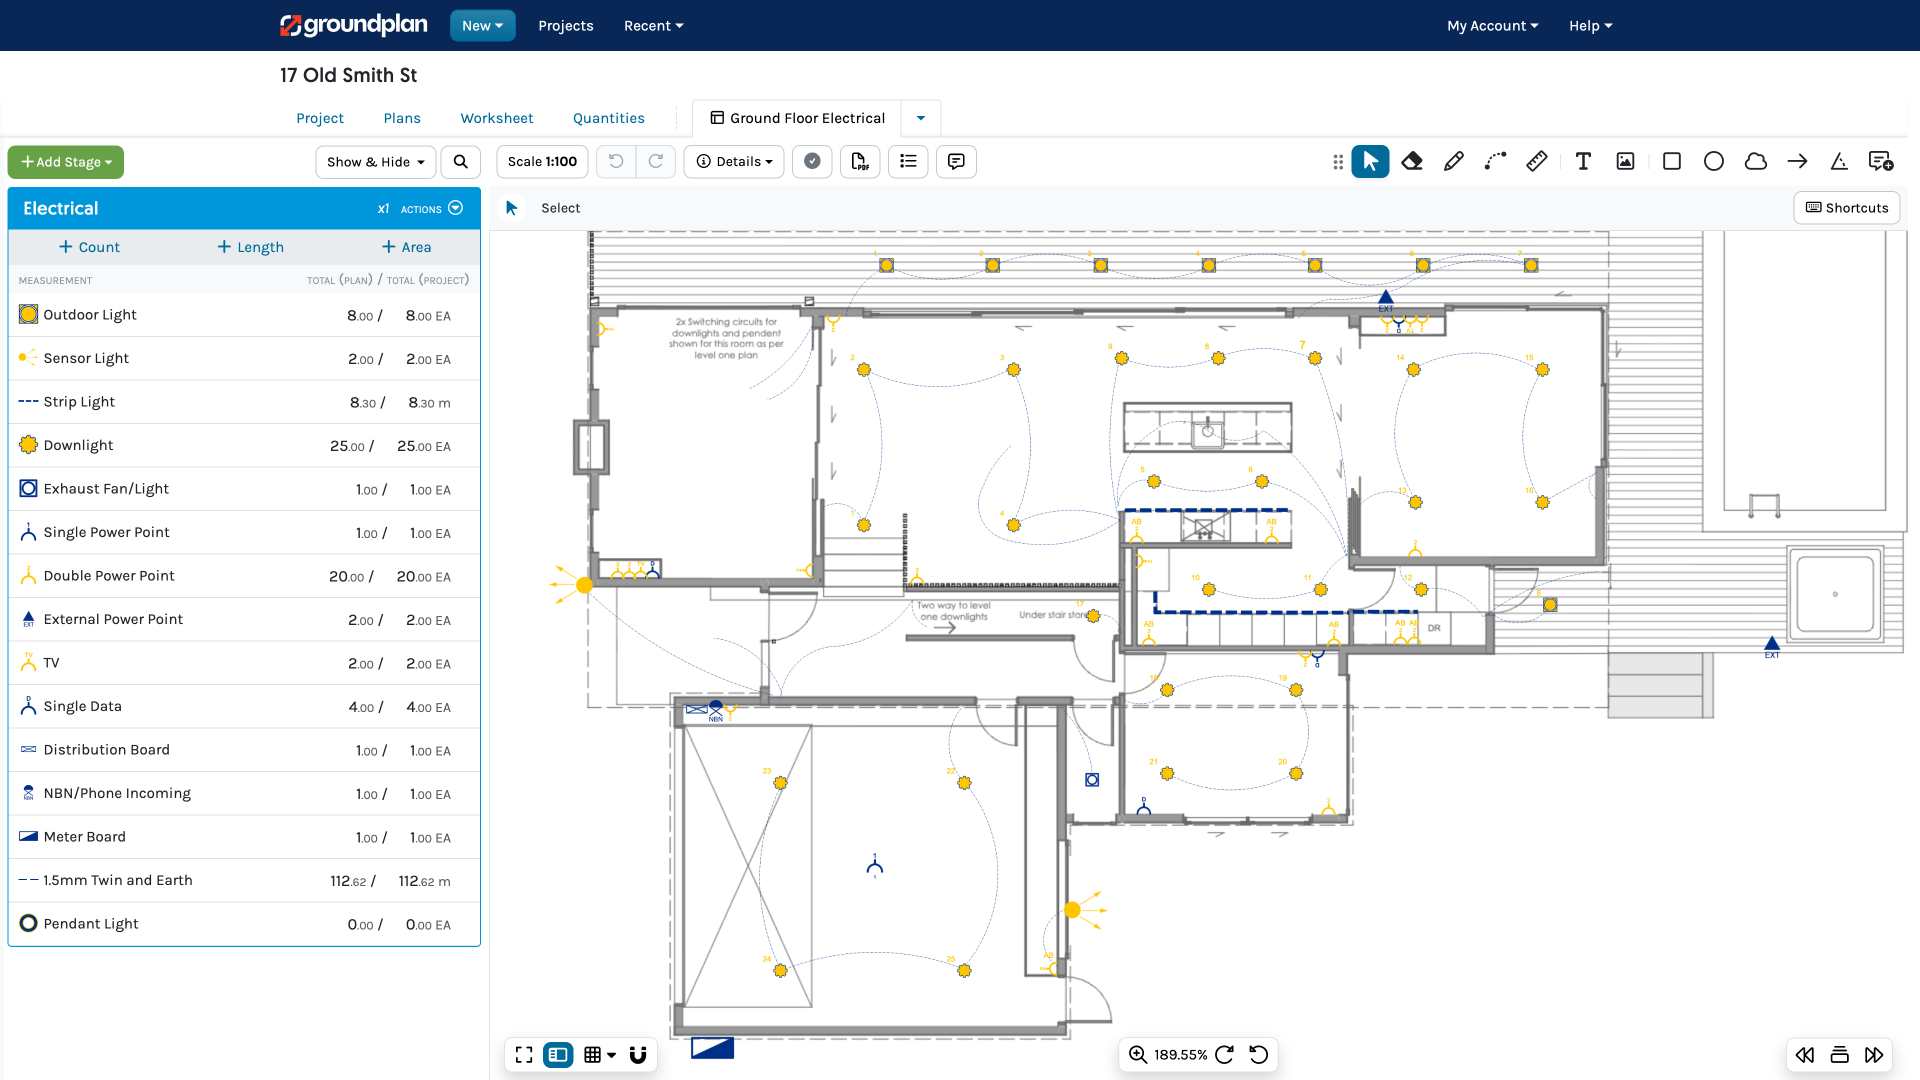Select the curved polyline tool
The width and height of the screenshot is (1920, 1080).
click(1495, 161)
